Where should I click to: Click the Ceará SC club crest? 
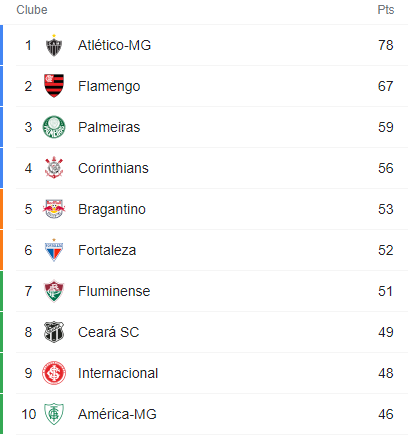click(x=54, y=332)
